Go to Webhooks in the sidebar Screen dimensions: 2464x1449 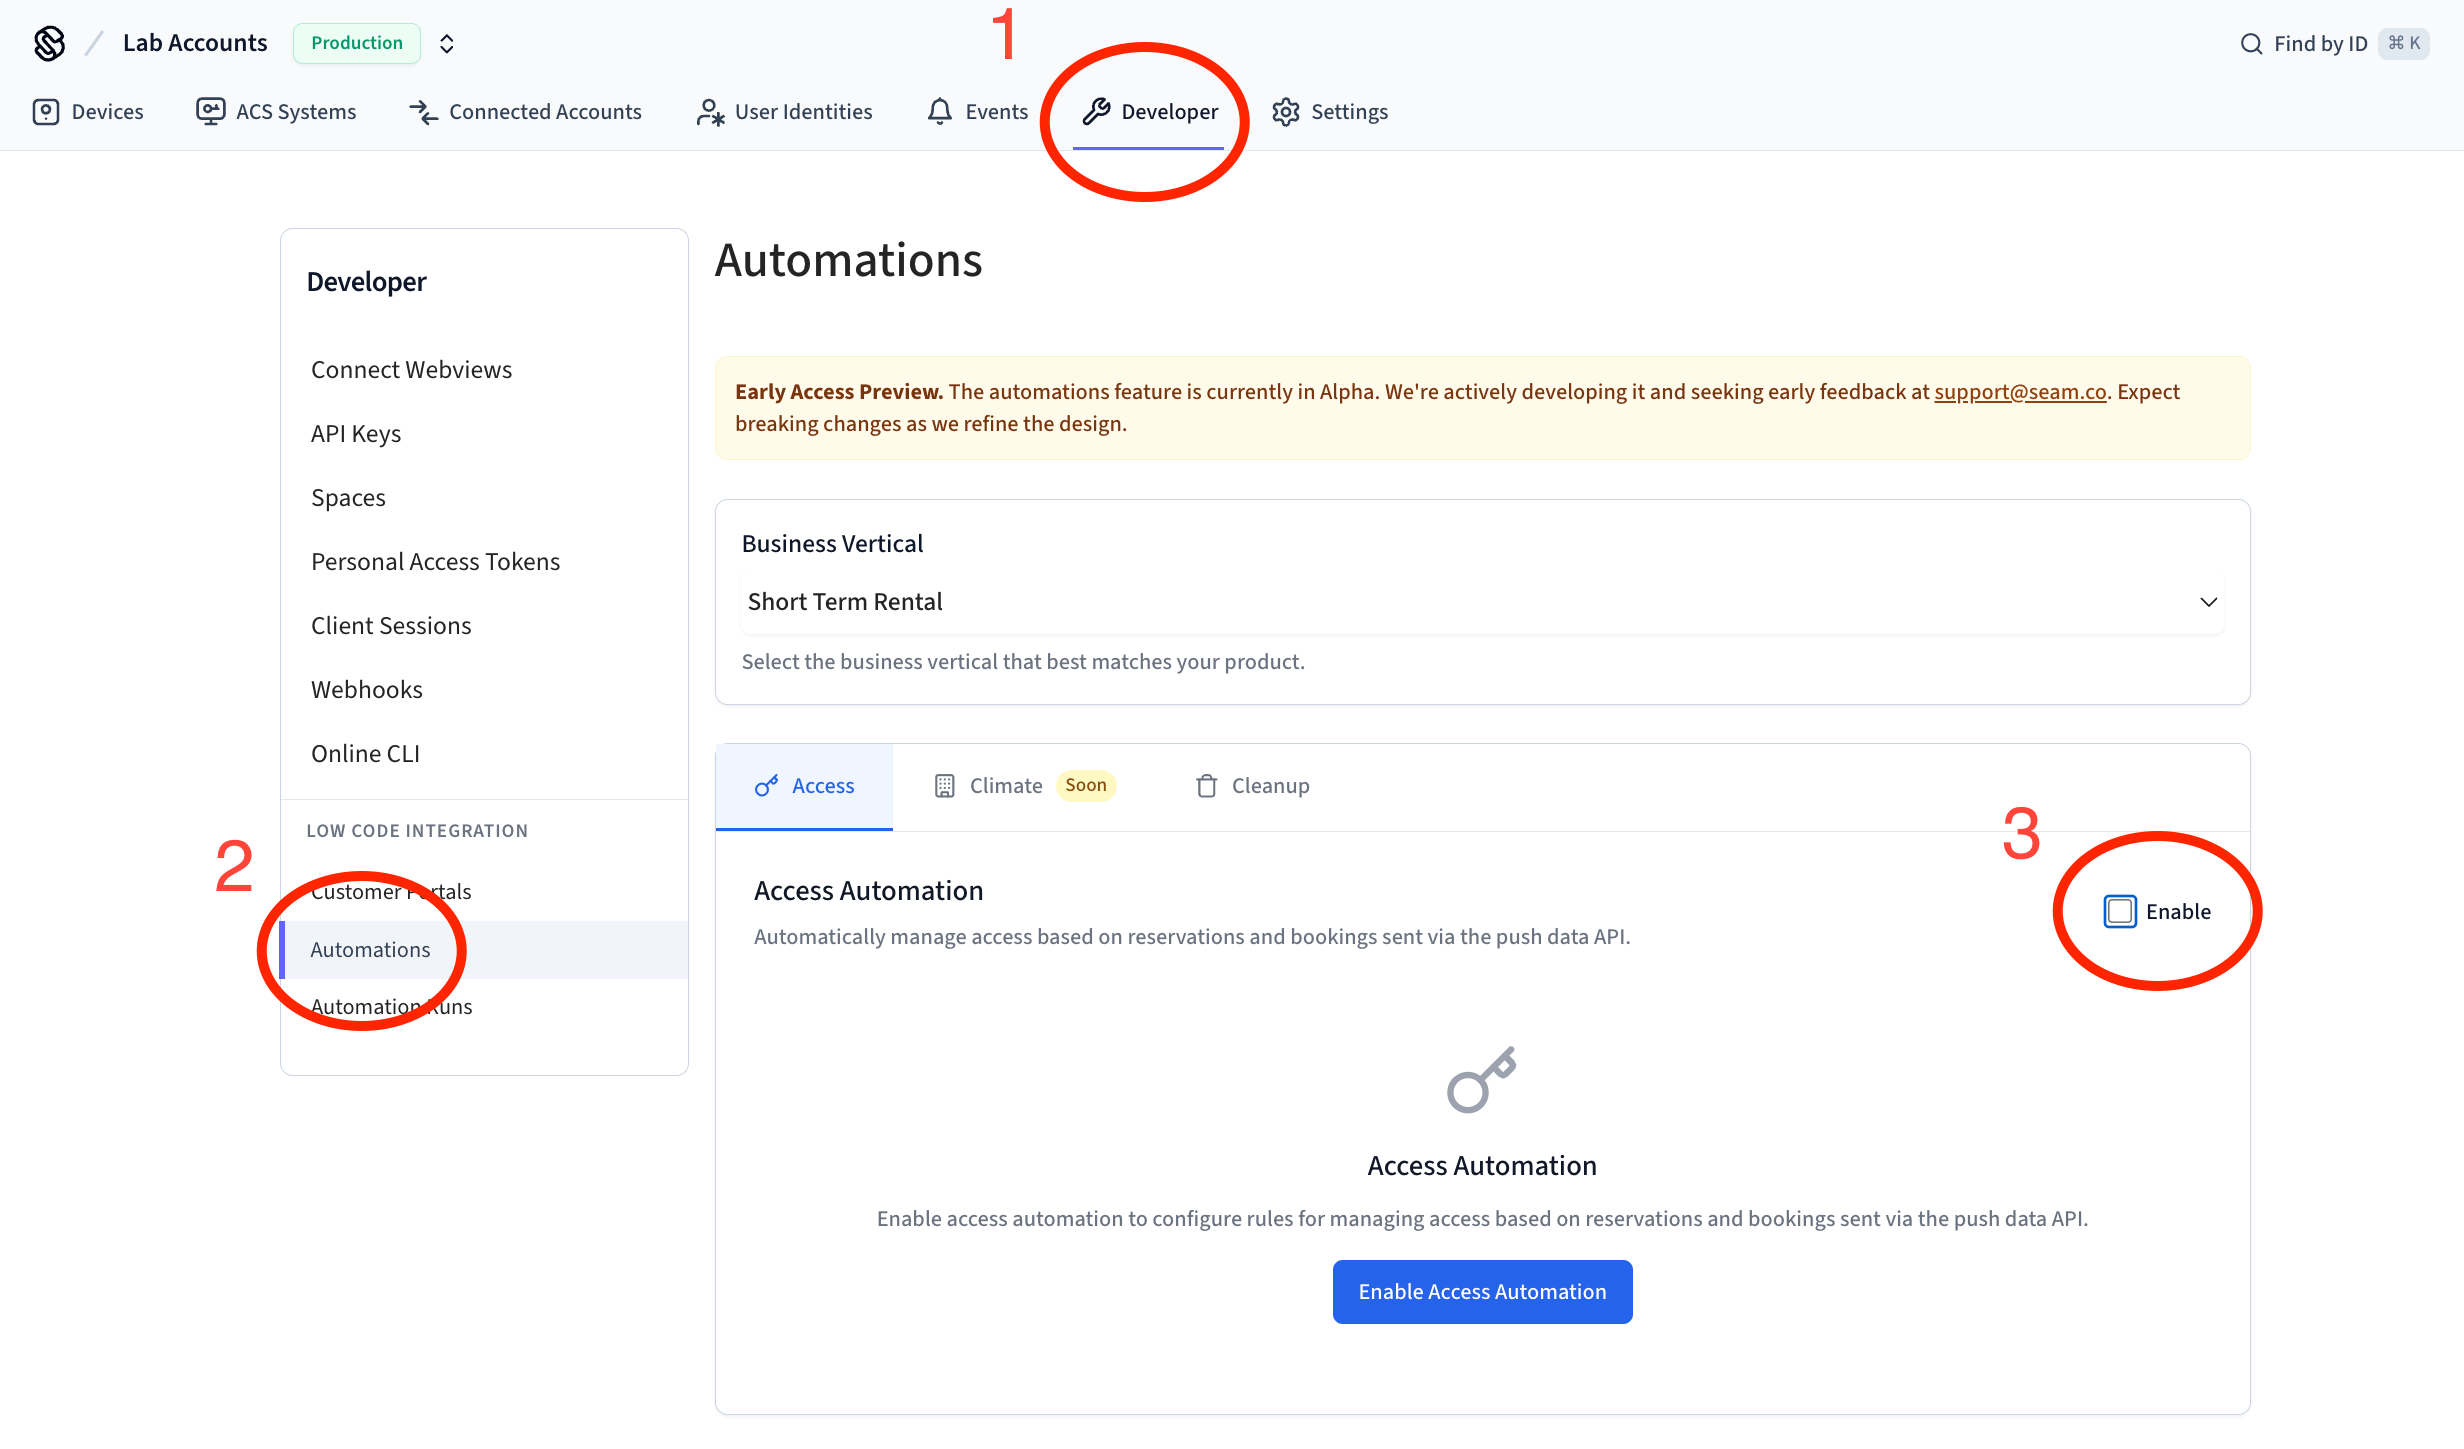[367, 690]
